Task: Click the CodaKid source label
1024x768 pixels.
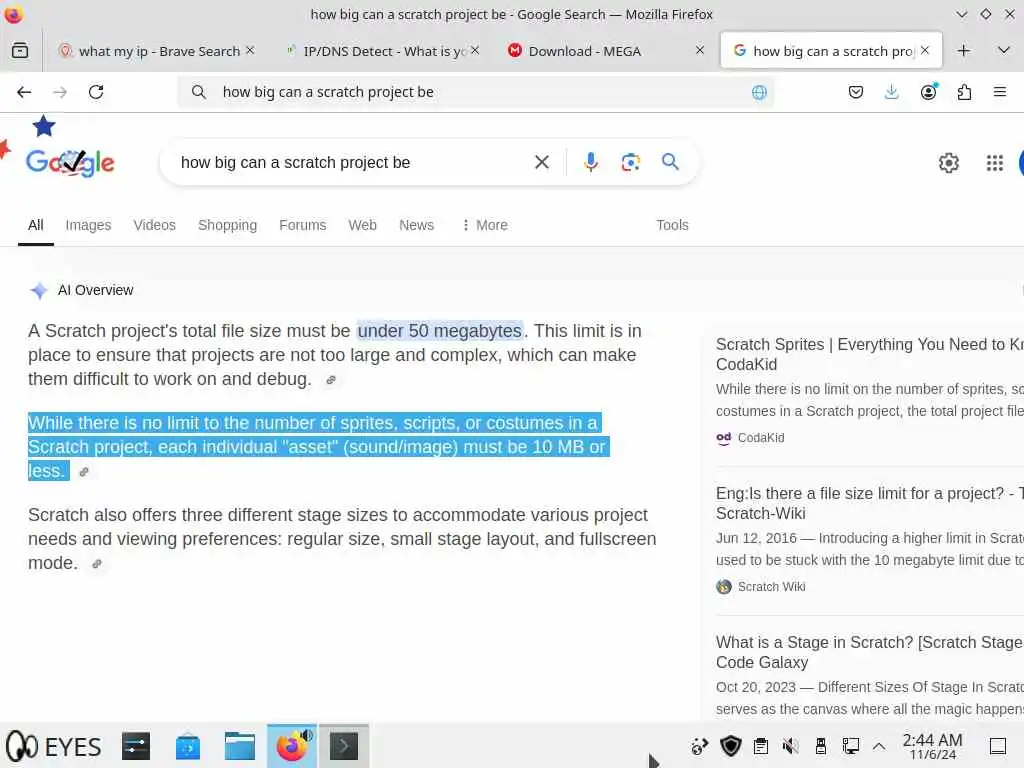Action: 761,438
